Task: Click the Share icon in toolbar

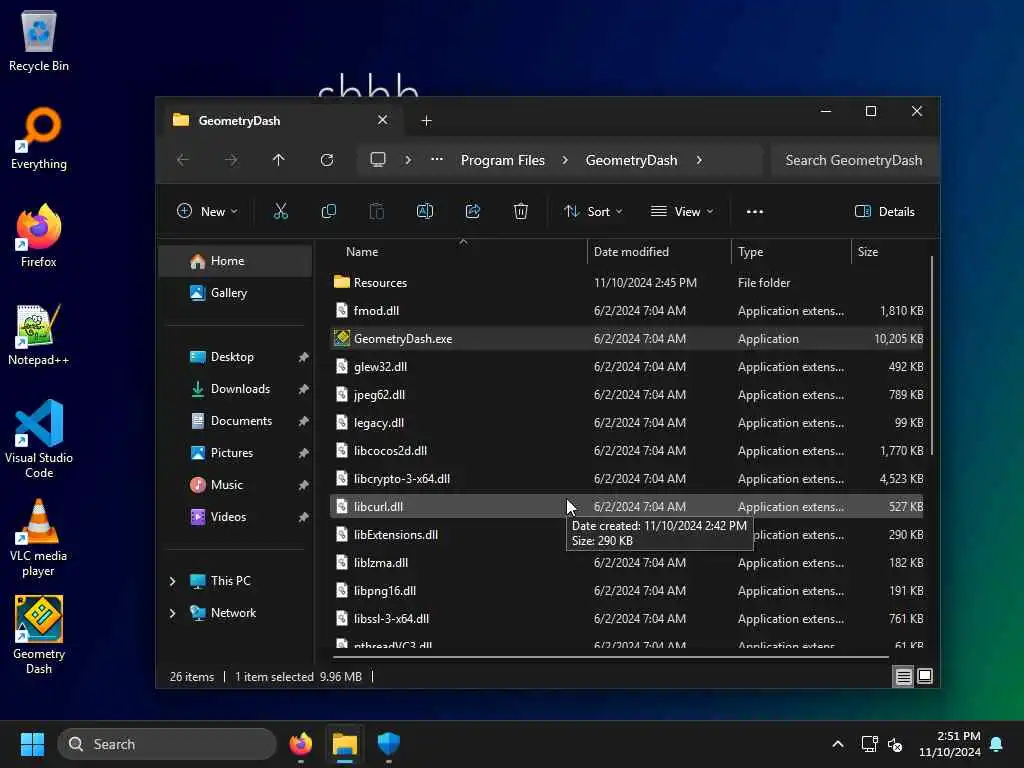Action: pyautogui.click(x=473, y=211)
